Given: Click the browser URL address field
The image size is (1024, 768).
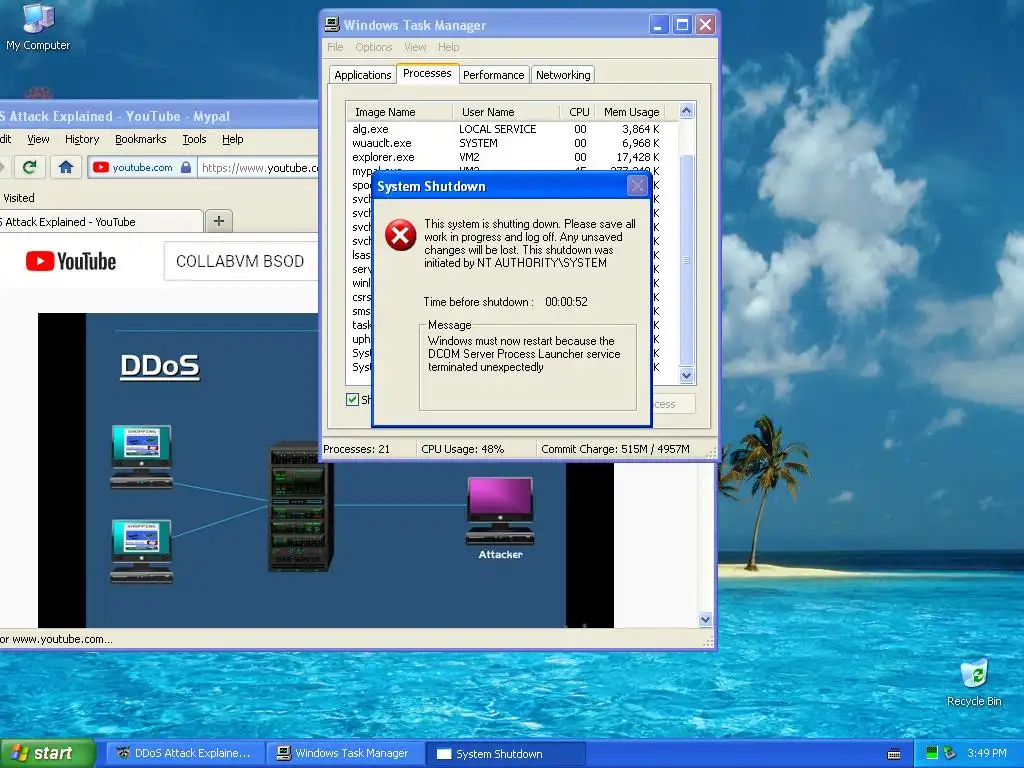Looking at the screenshot, I should [x=259, y=168].
